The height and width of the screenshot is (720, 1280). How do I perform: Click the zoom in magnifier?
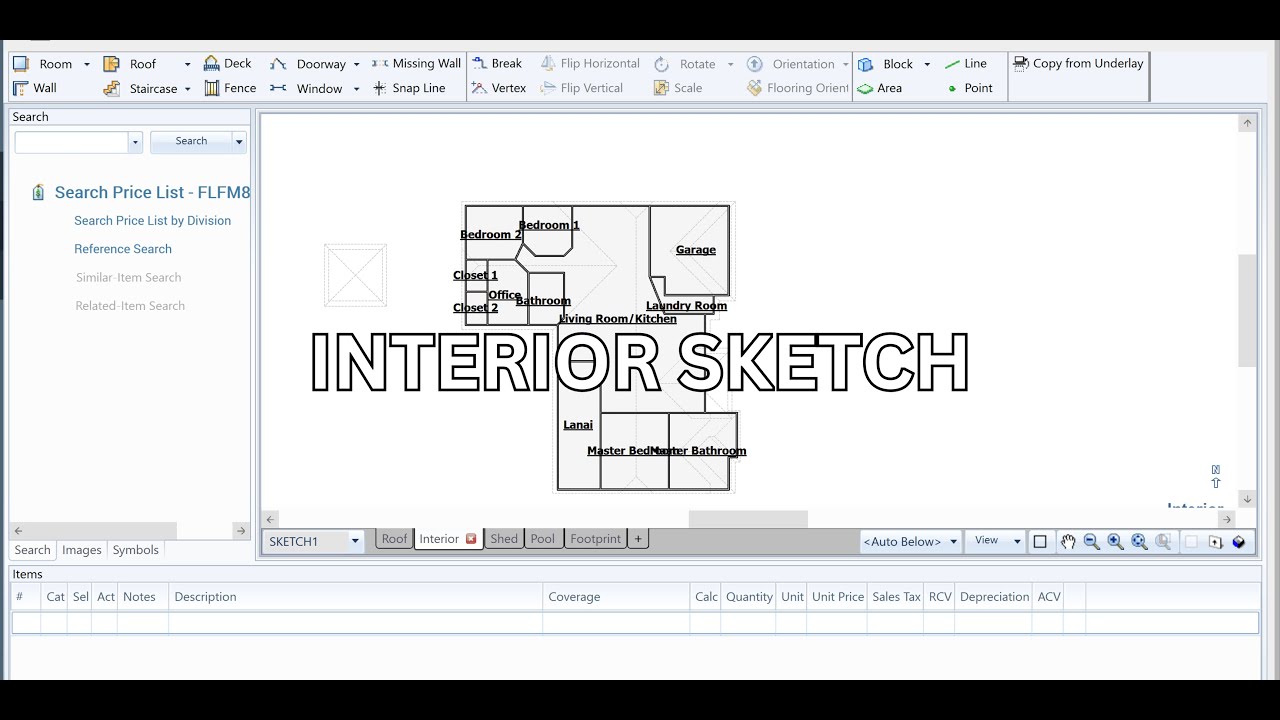click(x=1116, y=541)
